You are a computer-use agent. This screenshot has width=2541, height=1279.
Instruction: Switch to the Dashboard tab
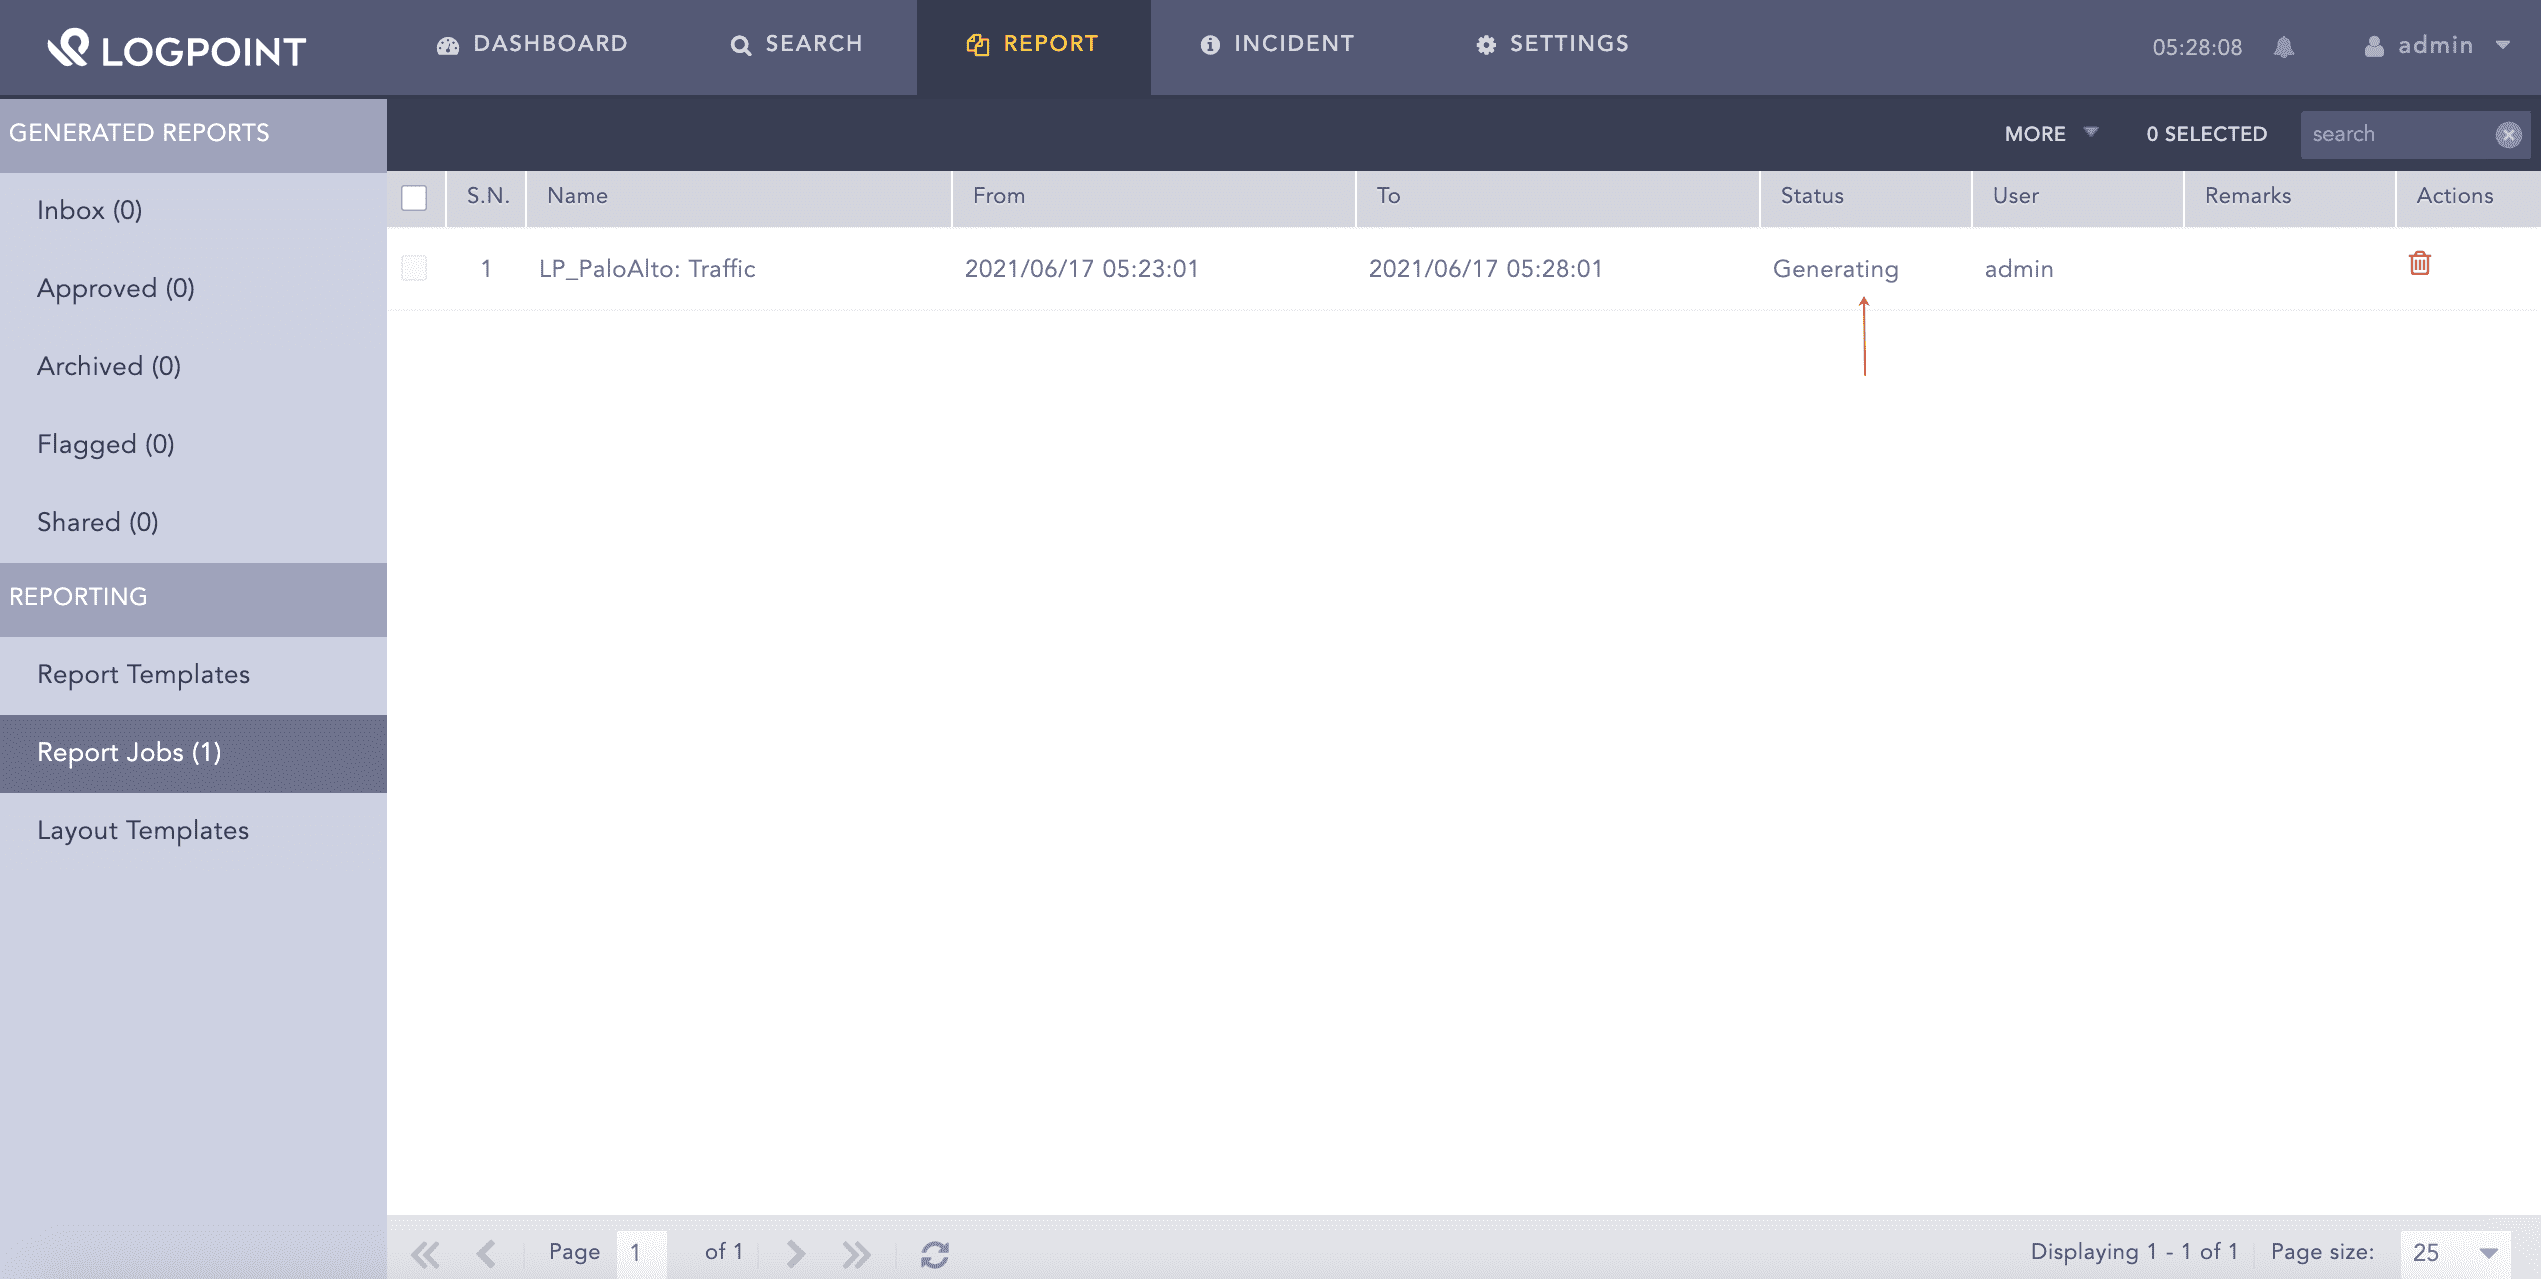click(x=532, y=44)
